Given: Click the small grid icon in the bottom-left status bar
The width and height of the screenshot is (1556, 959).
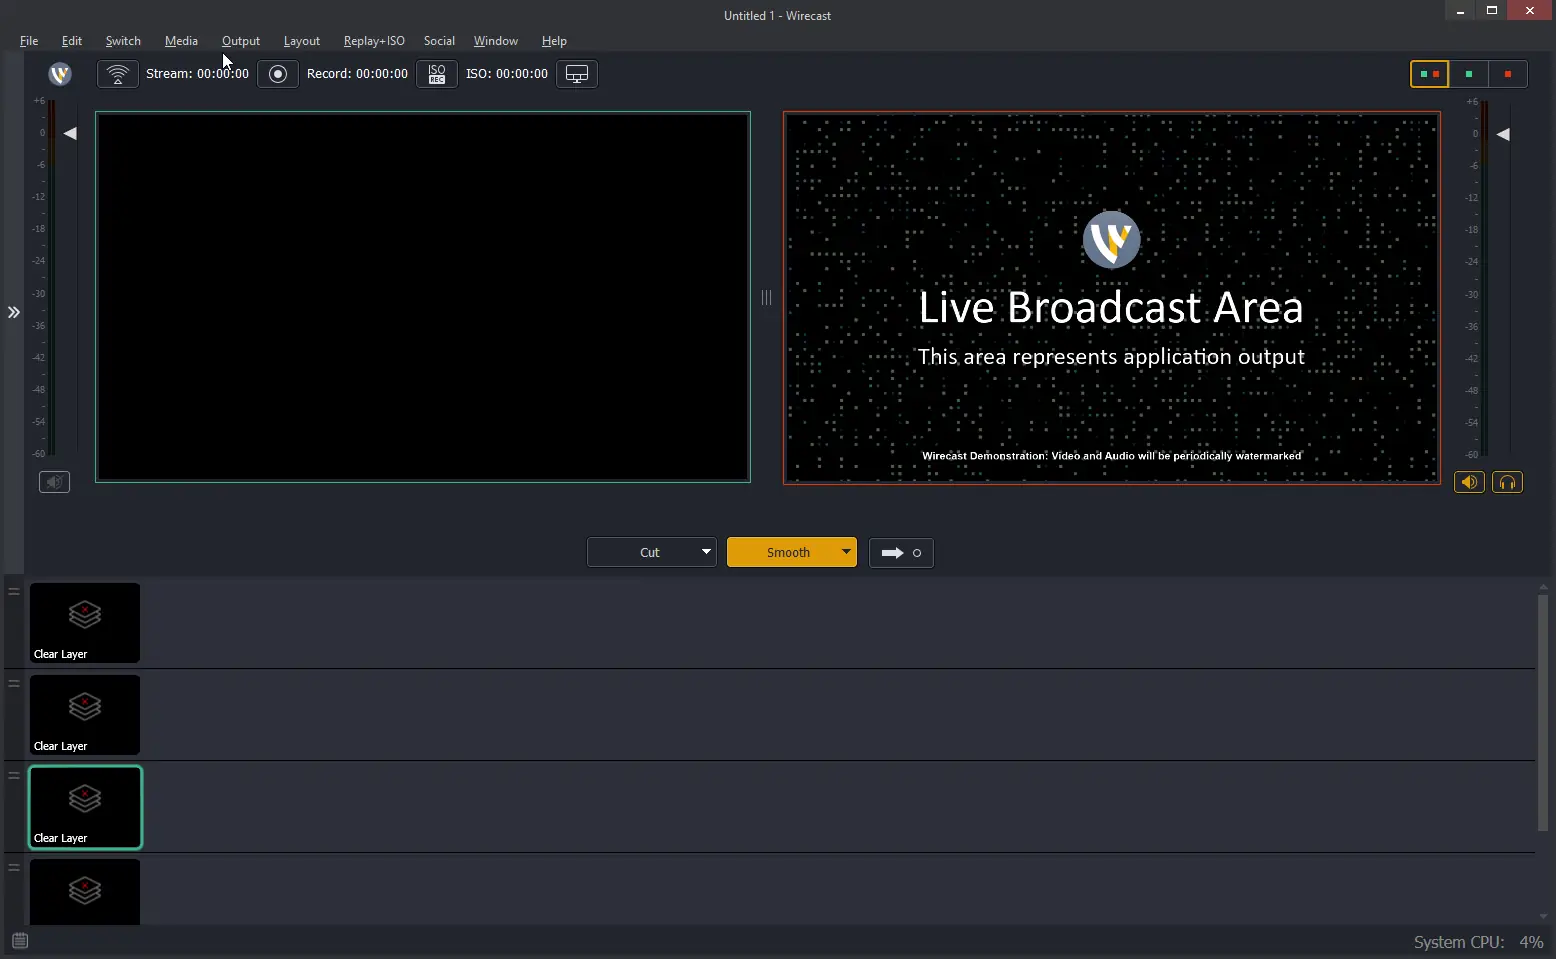Looking at the screenshot, I should point(20,940).
